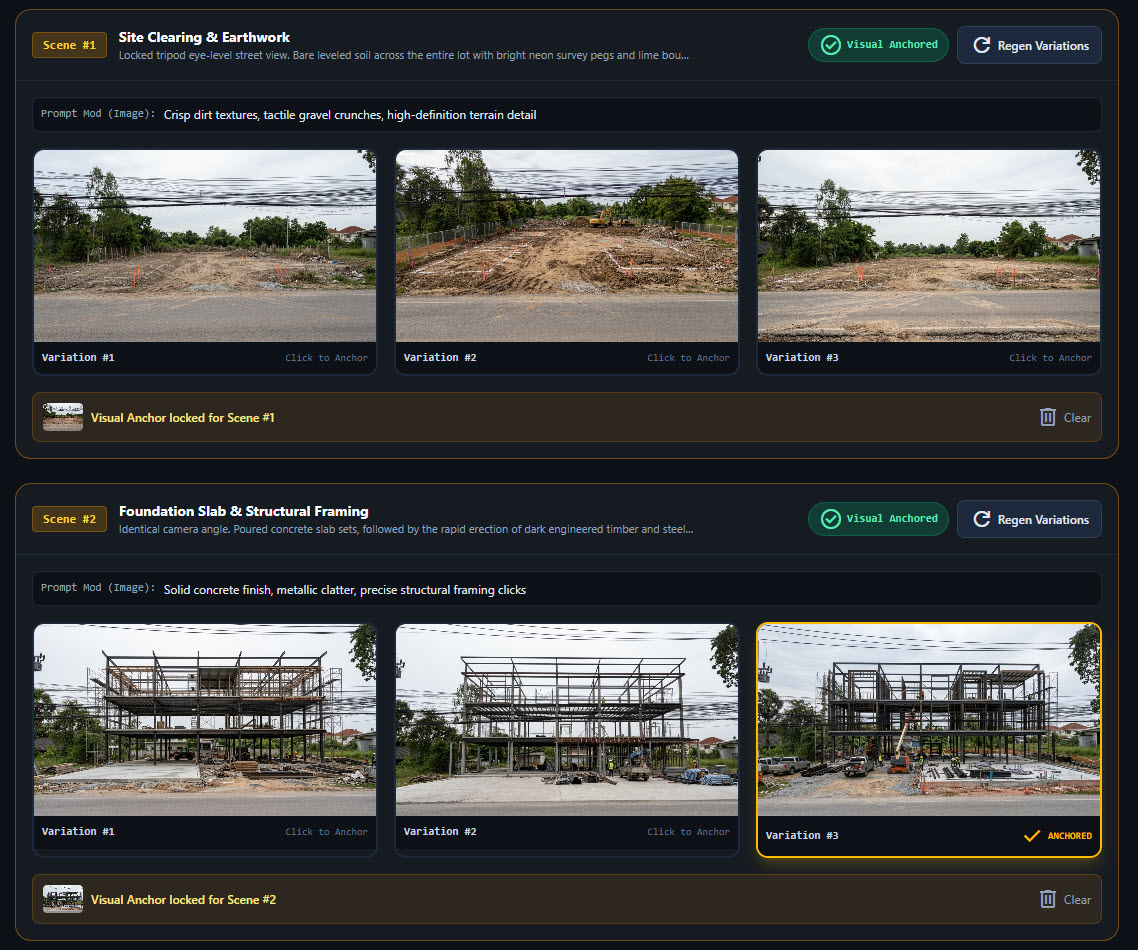
Task: Click the trash icon for Scene #1 anchor
Action: [1047, 417]
